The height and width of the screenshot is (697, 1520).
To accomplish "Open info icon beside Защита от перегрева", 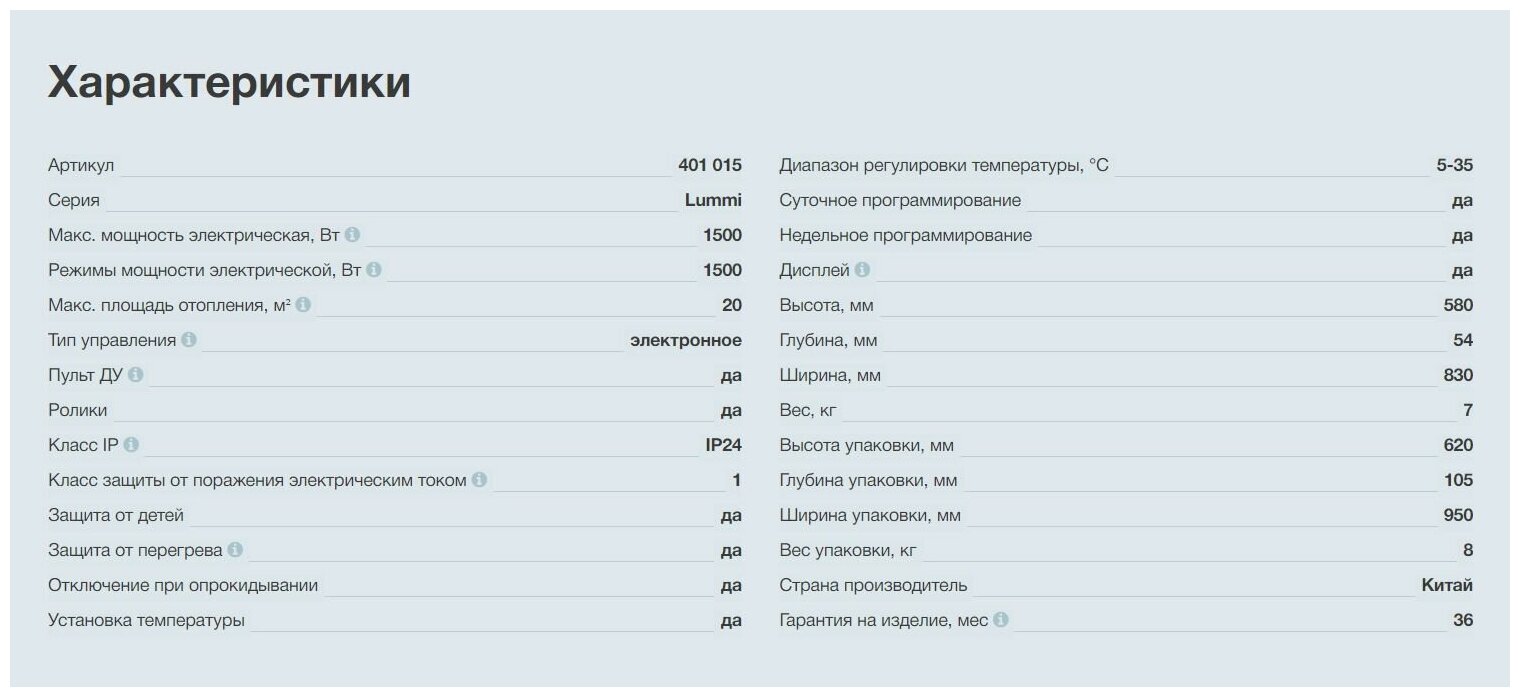I will [235, 550].
